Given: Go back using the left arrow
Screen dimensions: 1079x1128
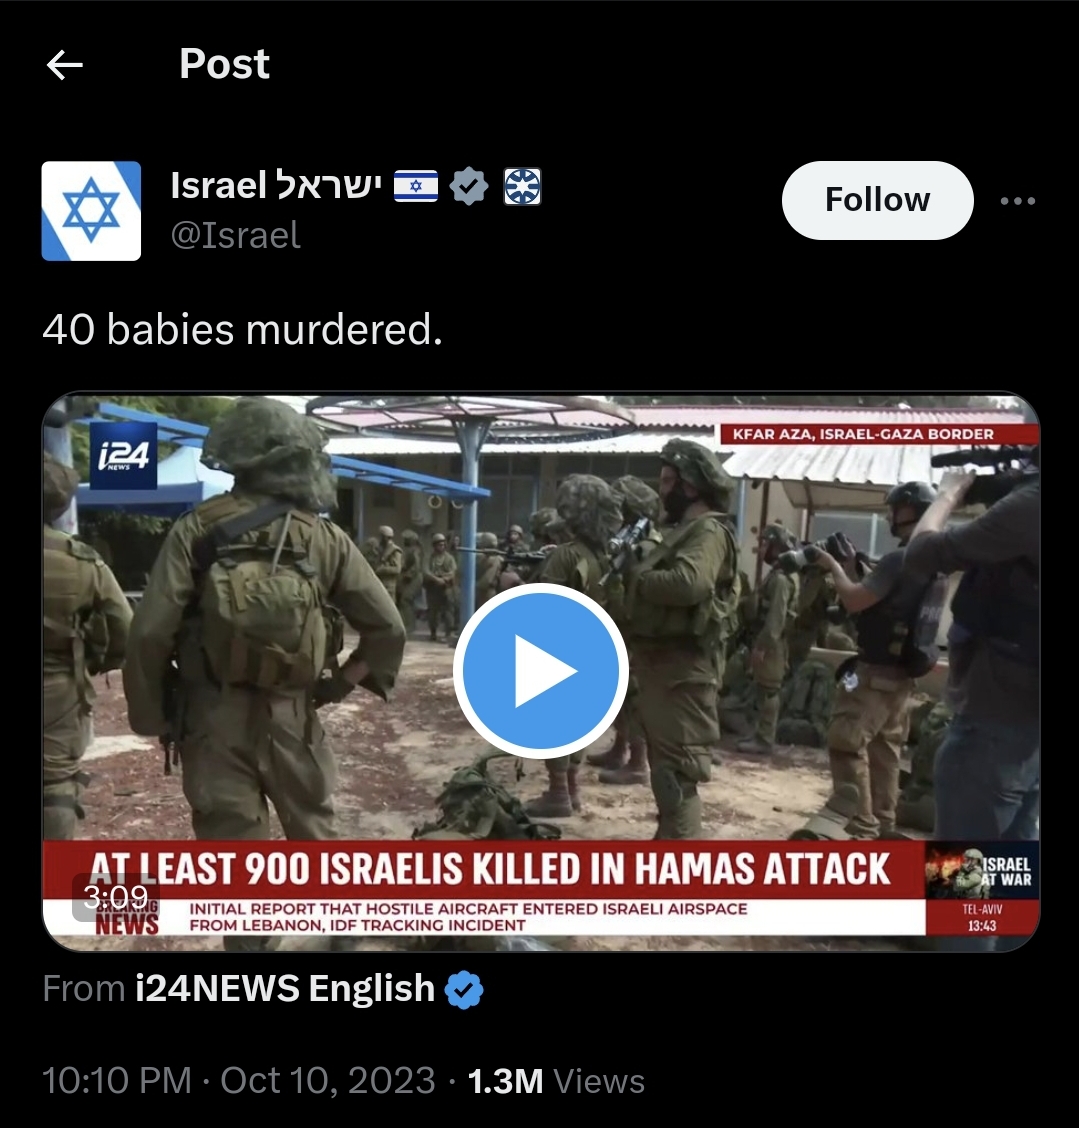Looking at the screenshot, I should pos(65,65).
